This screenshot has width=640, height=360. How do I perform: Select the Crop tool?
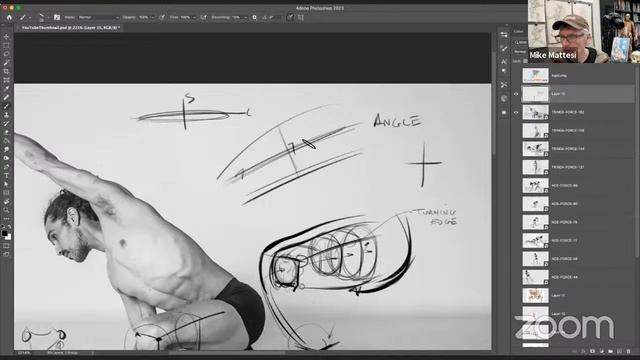[x=6, y=71]
